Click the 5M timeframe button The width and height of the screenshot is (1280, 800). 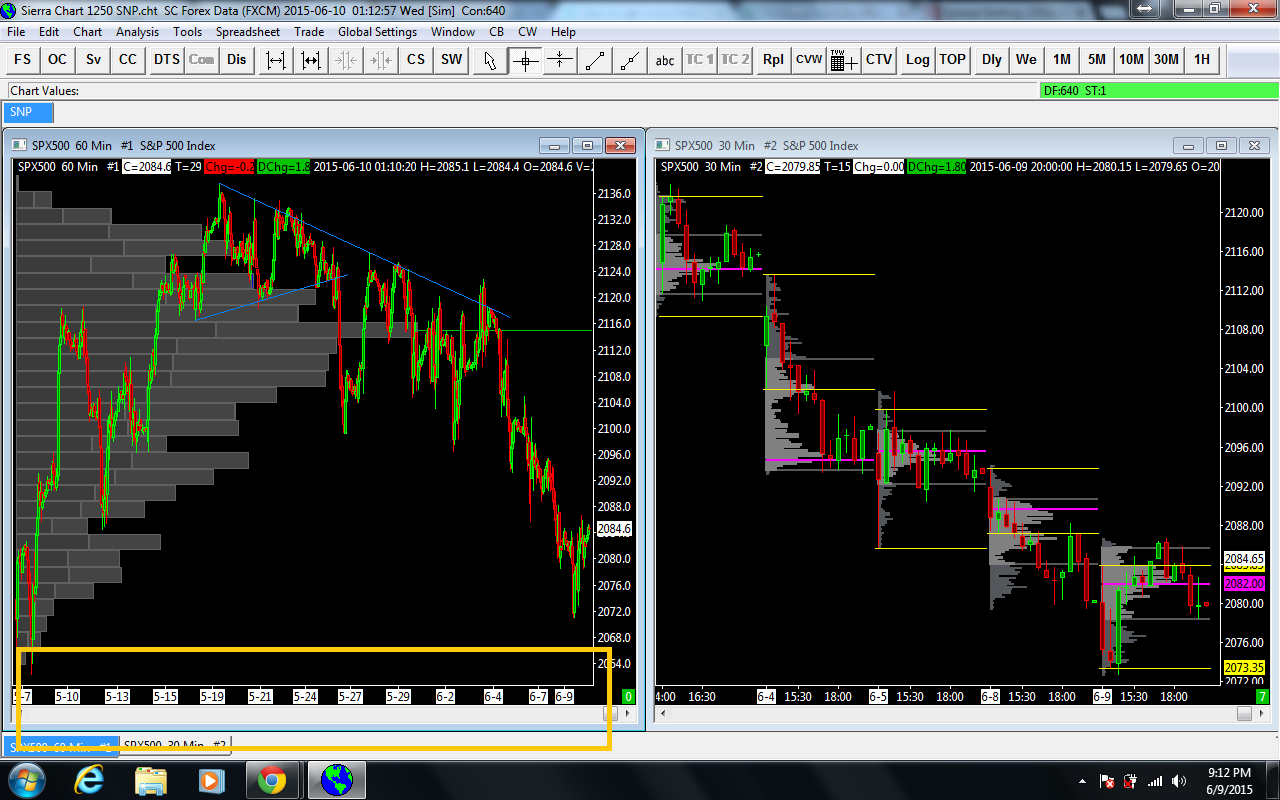click(1097, 59)
